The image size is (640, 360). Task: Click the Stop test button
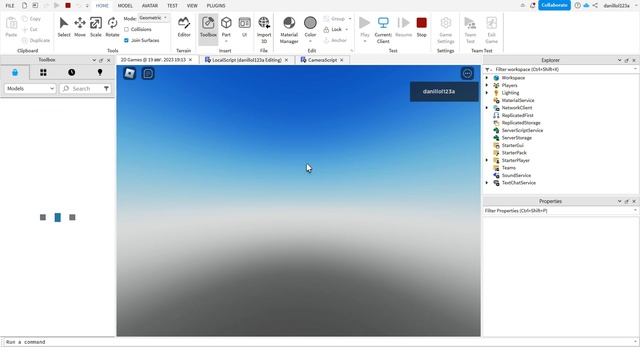point(422,27)
